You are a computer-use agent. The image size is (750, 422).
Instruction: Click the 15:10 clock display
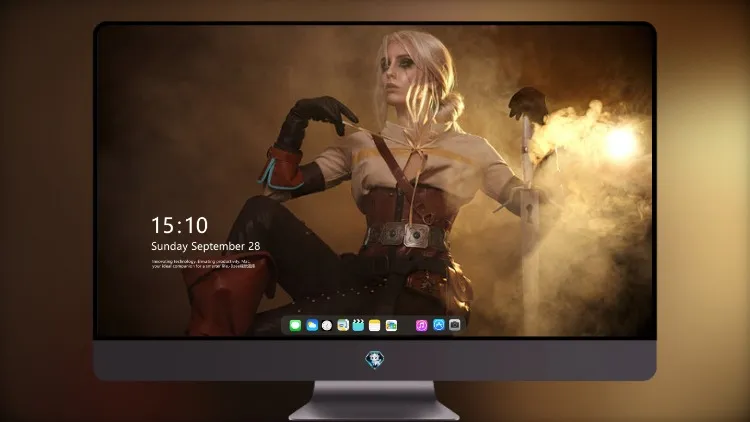179,225
